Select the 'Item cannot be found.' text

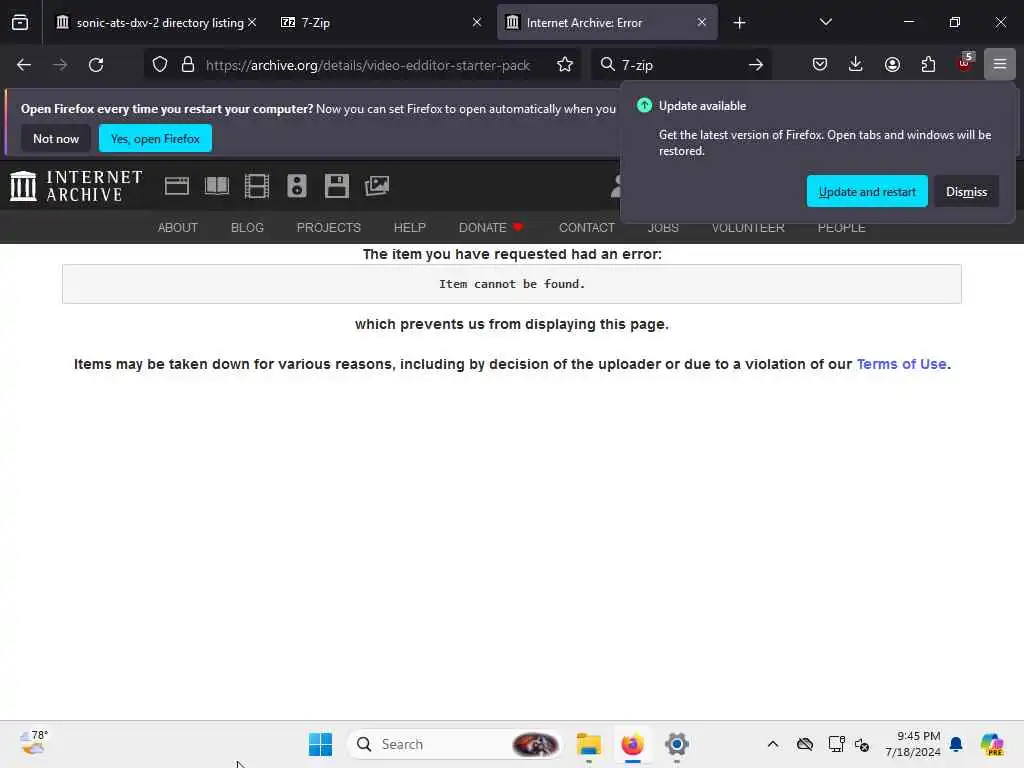click(x=512, y=284)
